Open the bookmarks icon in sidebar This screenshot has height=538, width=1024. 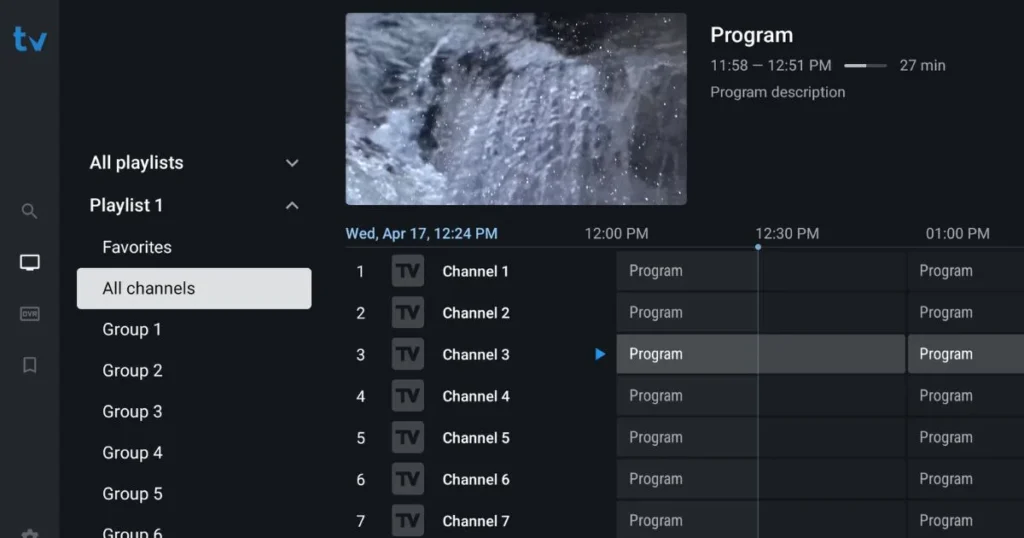pos(29,365)
